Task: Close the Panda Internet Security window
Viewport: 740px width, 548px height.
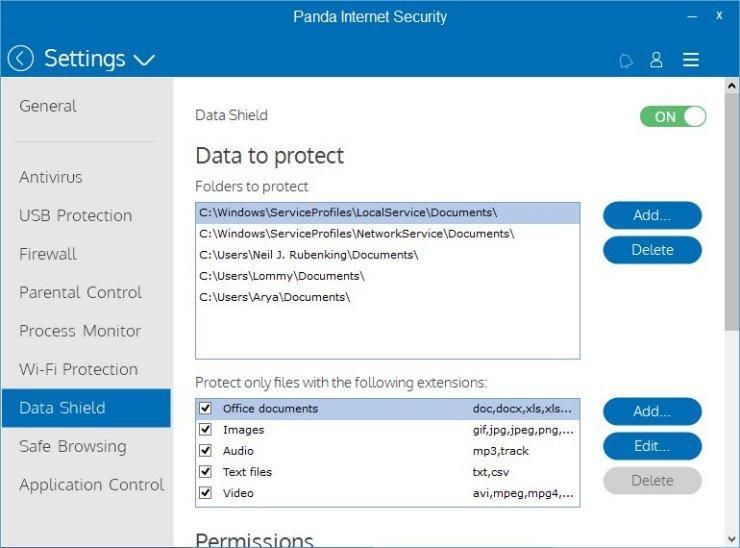Action: [719, 16]
